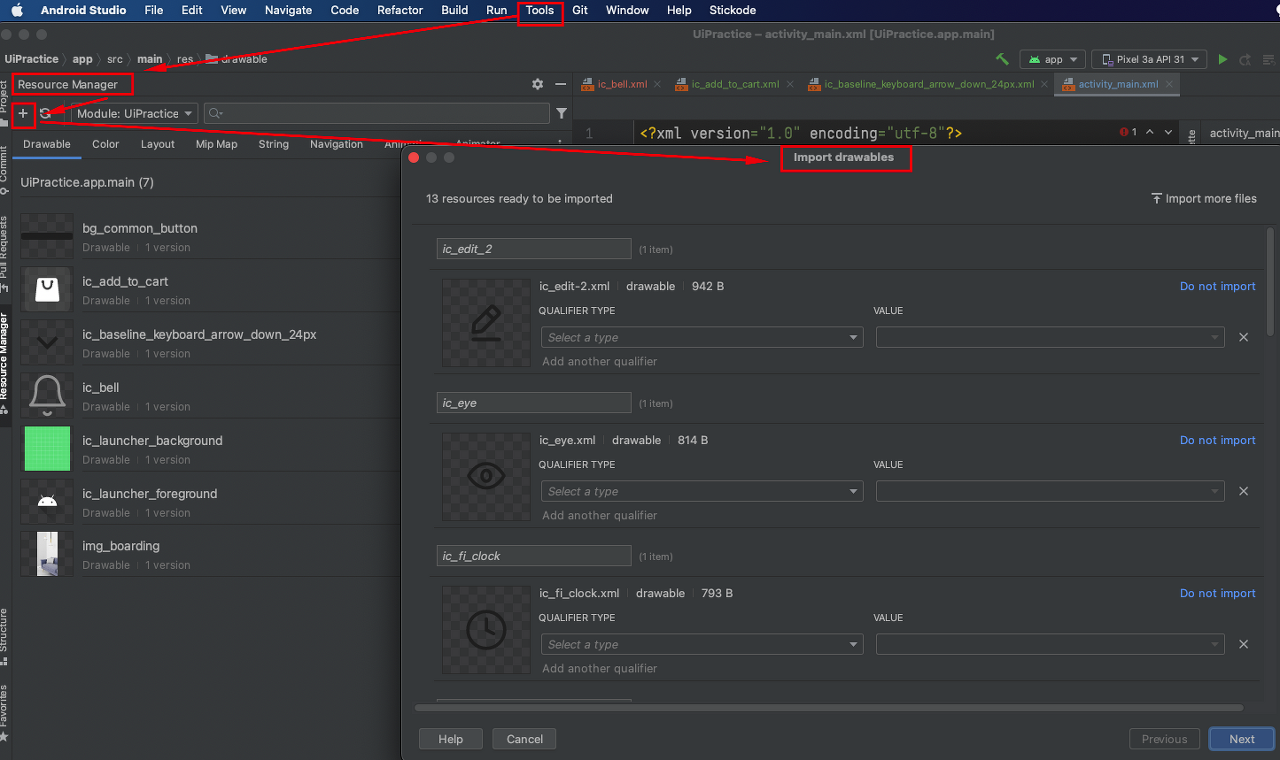Refresh the resource list
This screenshot has width=1280, height=760.
46,113
